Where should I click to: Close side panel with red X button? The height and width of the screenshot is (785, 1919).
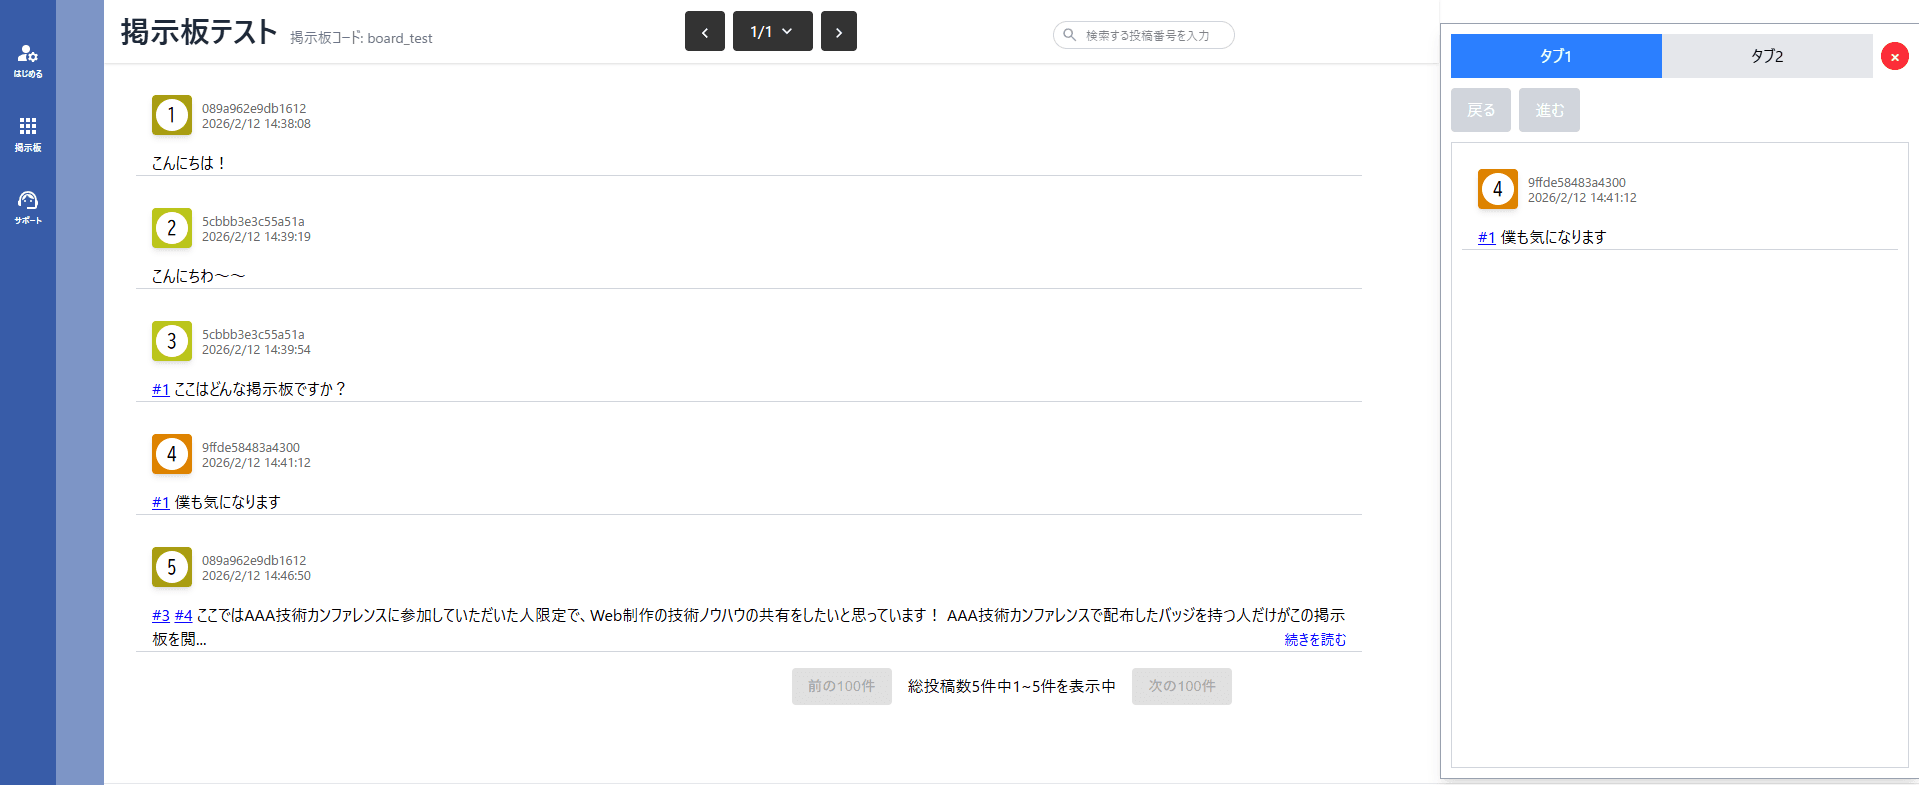(x=1894, y=57)
